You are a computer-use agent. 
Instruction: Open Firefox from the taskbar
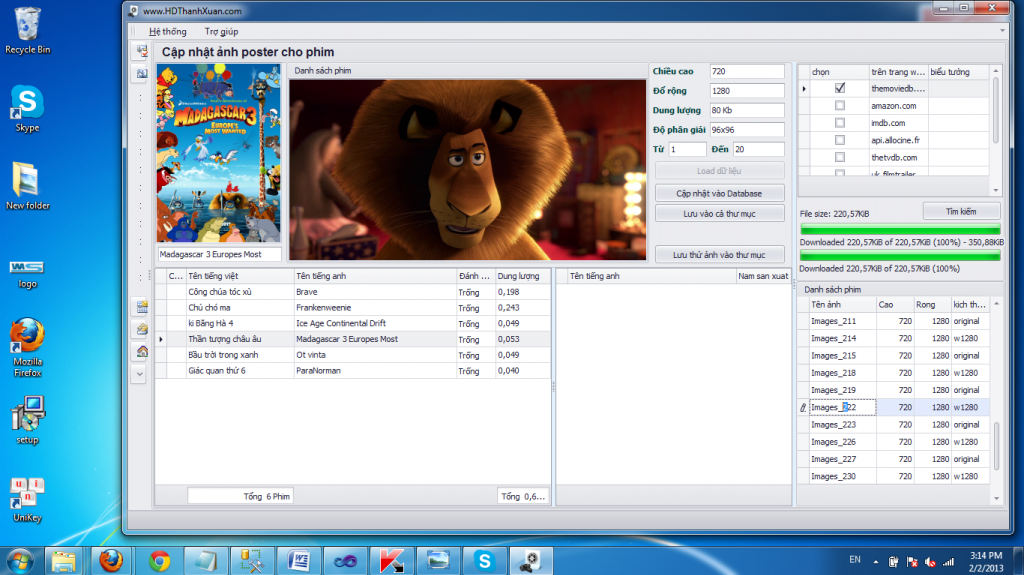[111, 561]
